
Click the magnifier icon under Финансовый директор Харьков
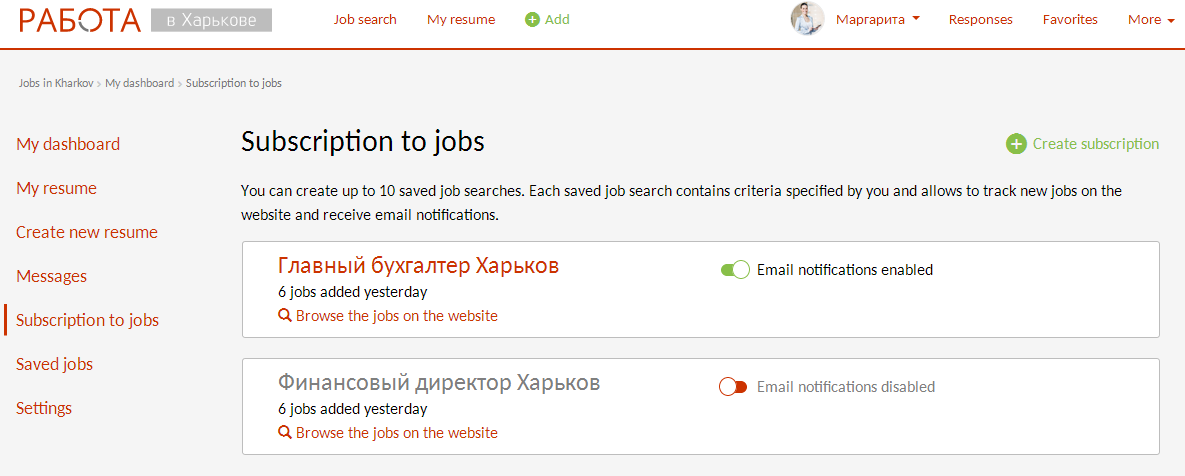[x=284, y=433]
